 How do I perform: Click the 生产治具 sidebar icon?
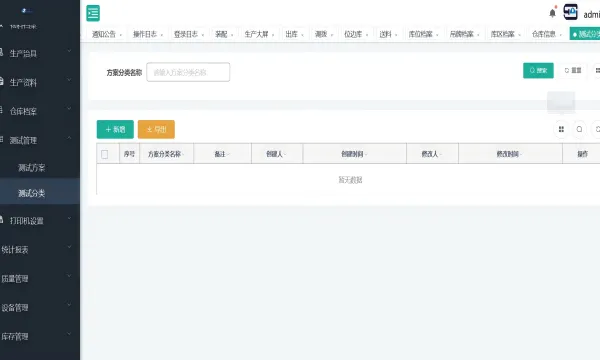[x=2, y=52]
